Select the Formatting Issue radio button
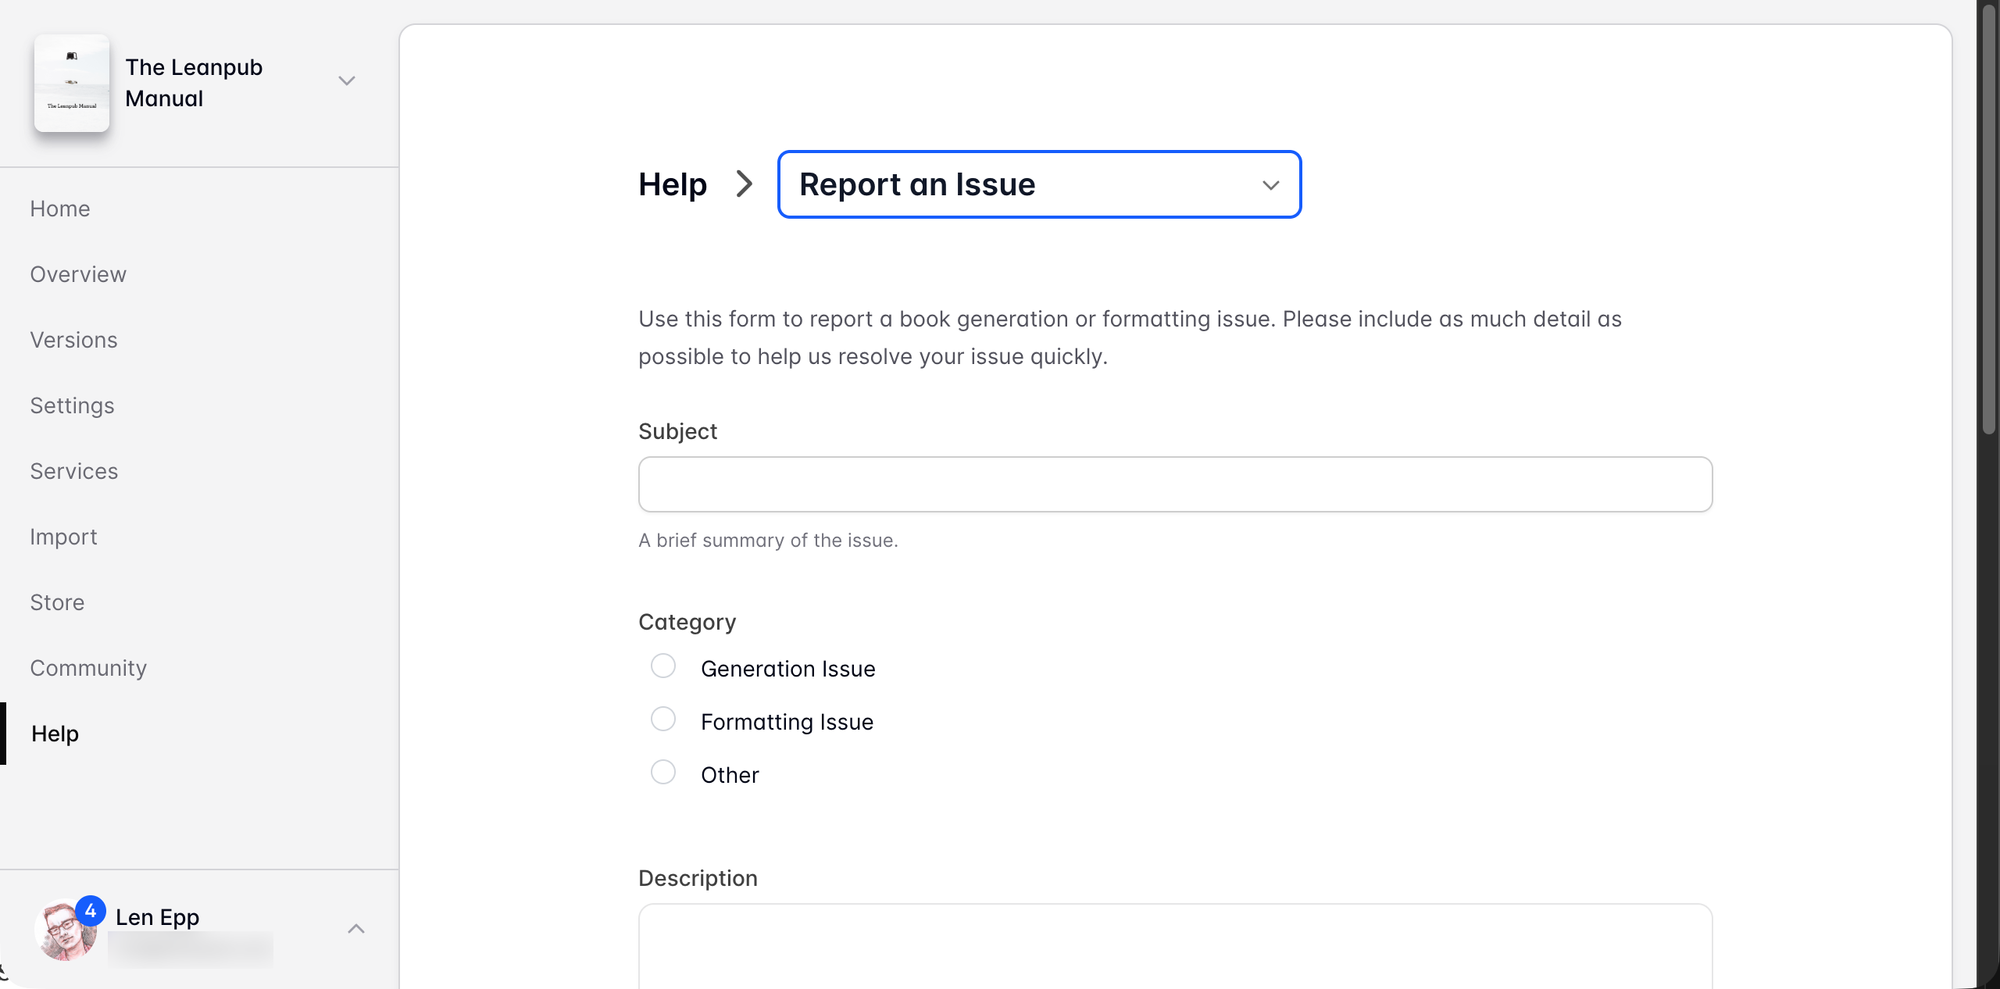Image resolution: width=2000 pixels, height=989 pixels. (663, 720)
